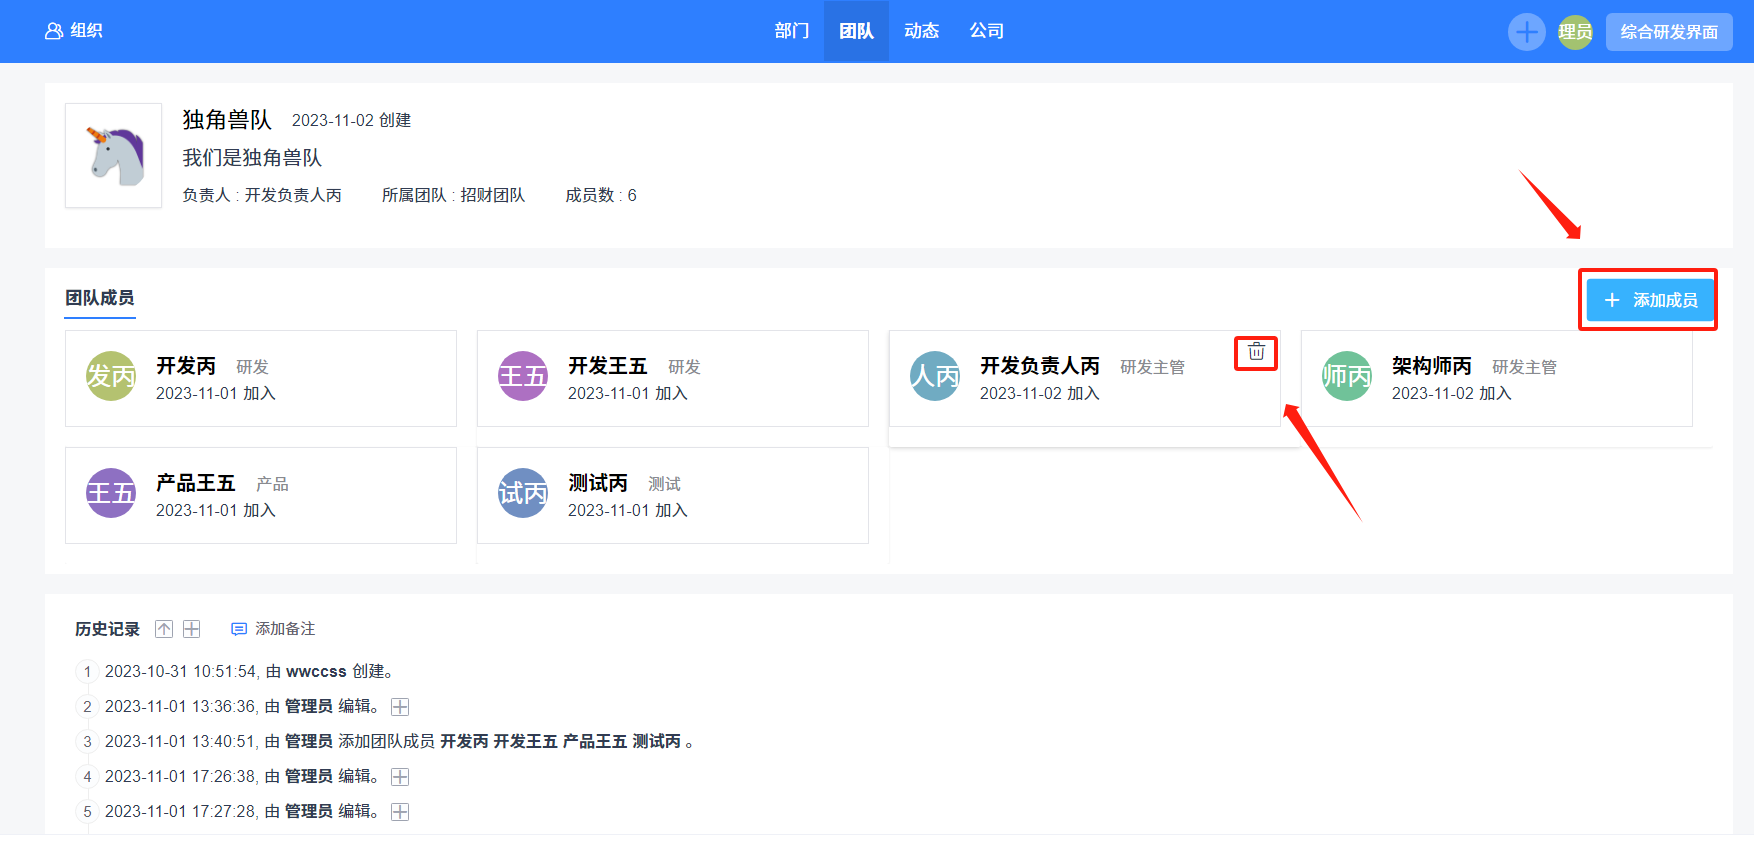
Task: Expand details of history record 4
Action: tap(400, 777)
